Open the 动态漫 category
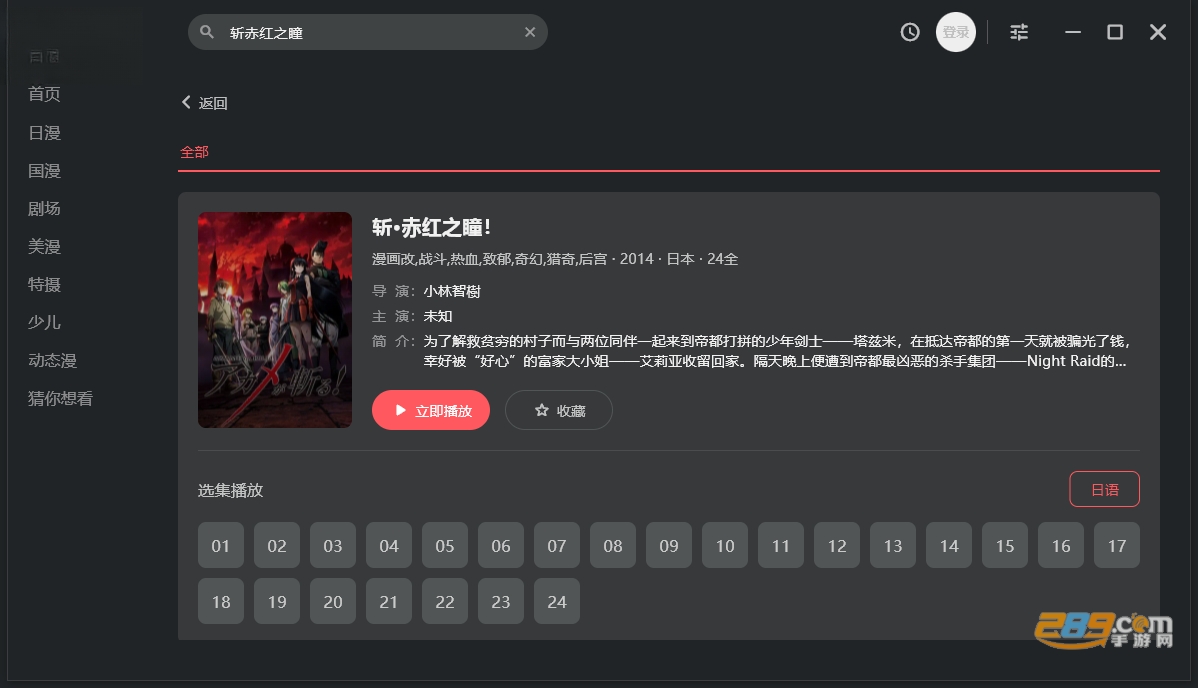This screenshot has height=688, width=1198. coord(53,360)
